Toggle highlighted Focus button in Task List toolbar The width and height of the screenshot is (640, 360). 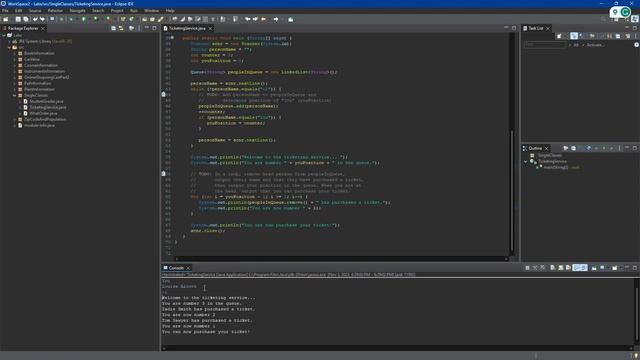coord(574,36)
